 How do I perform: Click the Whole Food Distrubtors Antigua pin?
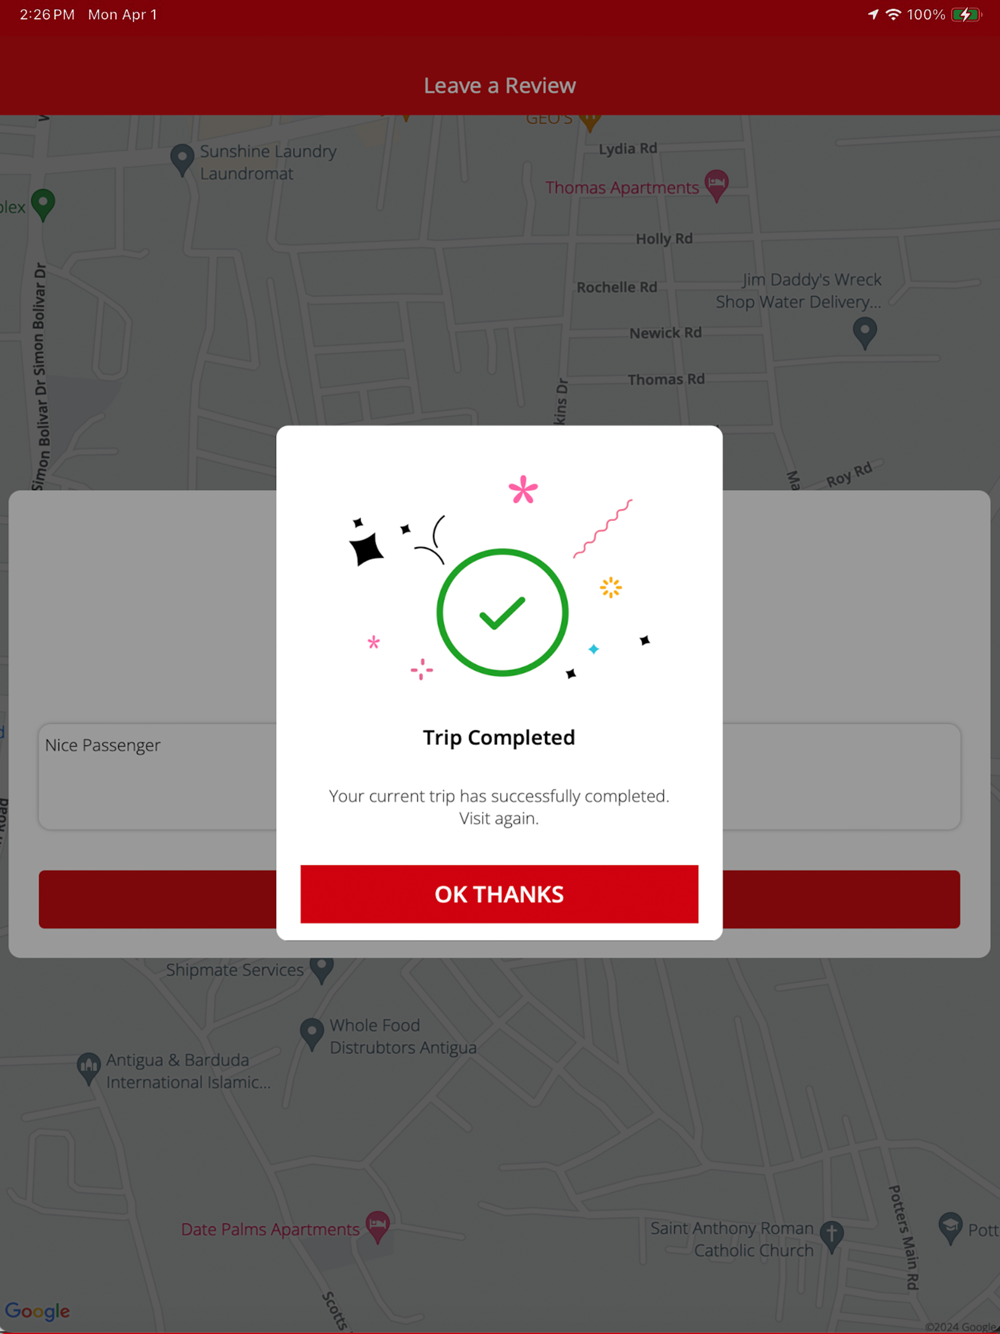[x=312, y=1034]
